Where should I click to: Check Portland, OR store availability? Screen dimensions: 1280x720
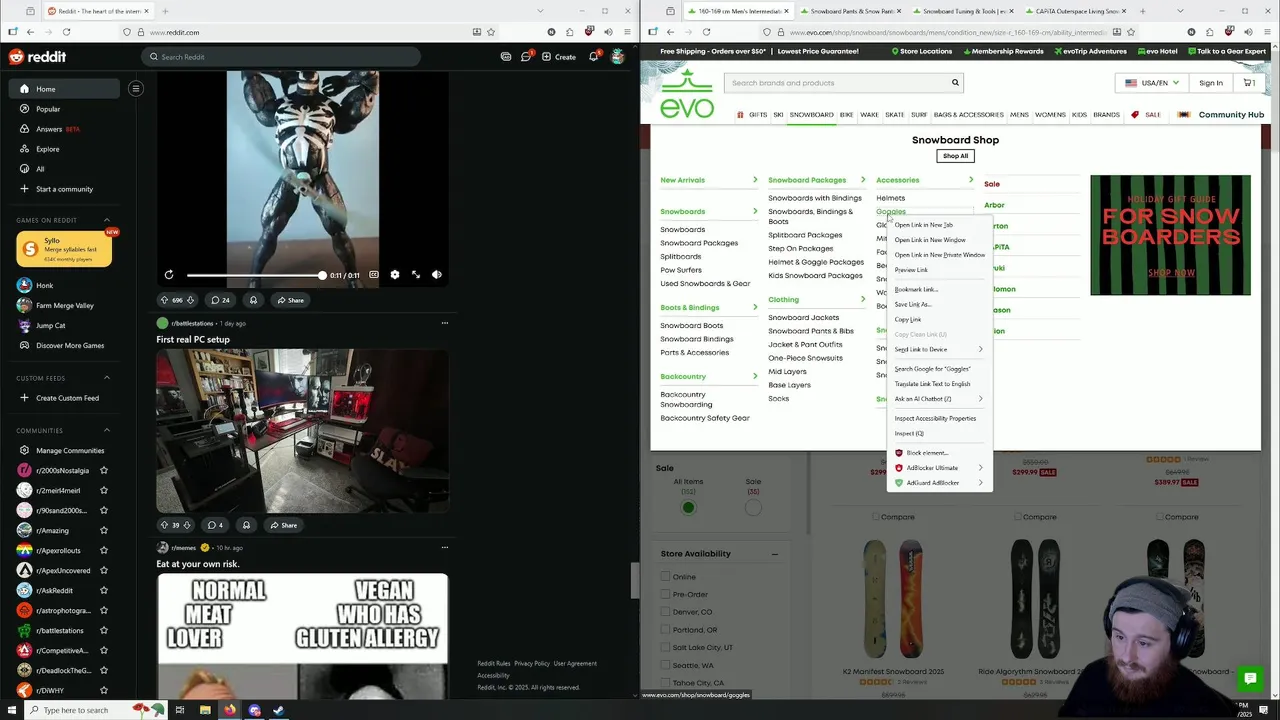pyautogui.click(x=665, y=630)
